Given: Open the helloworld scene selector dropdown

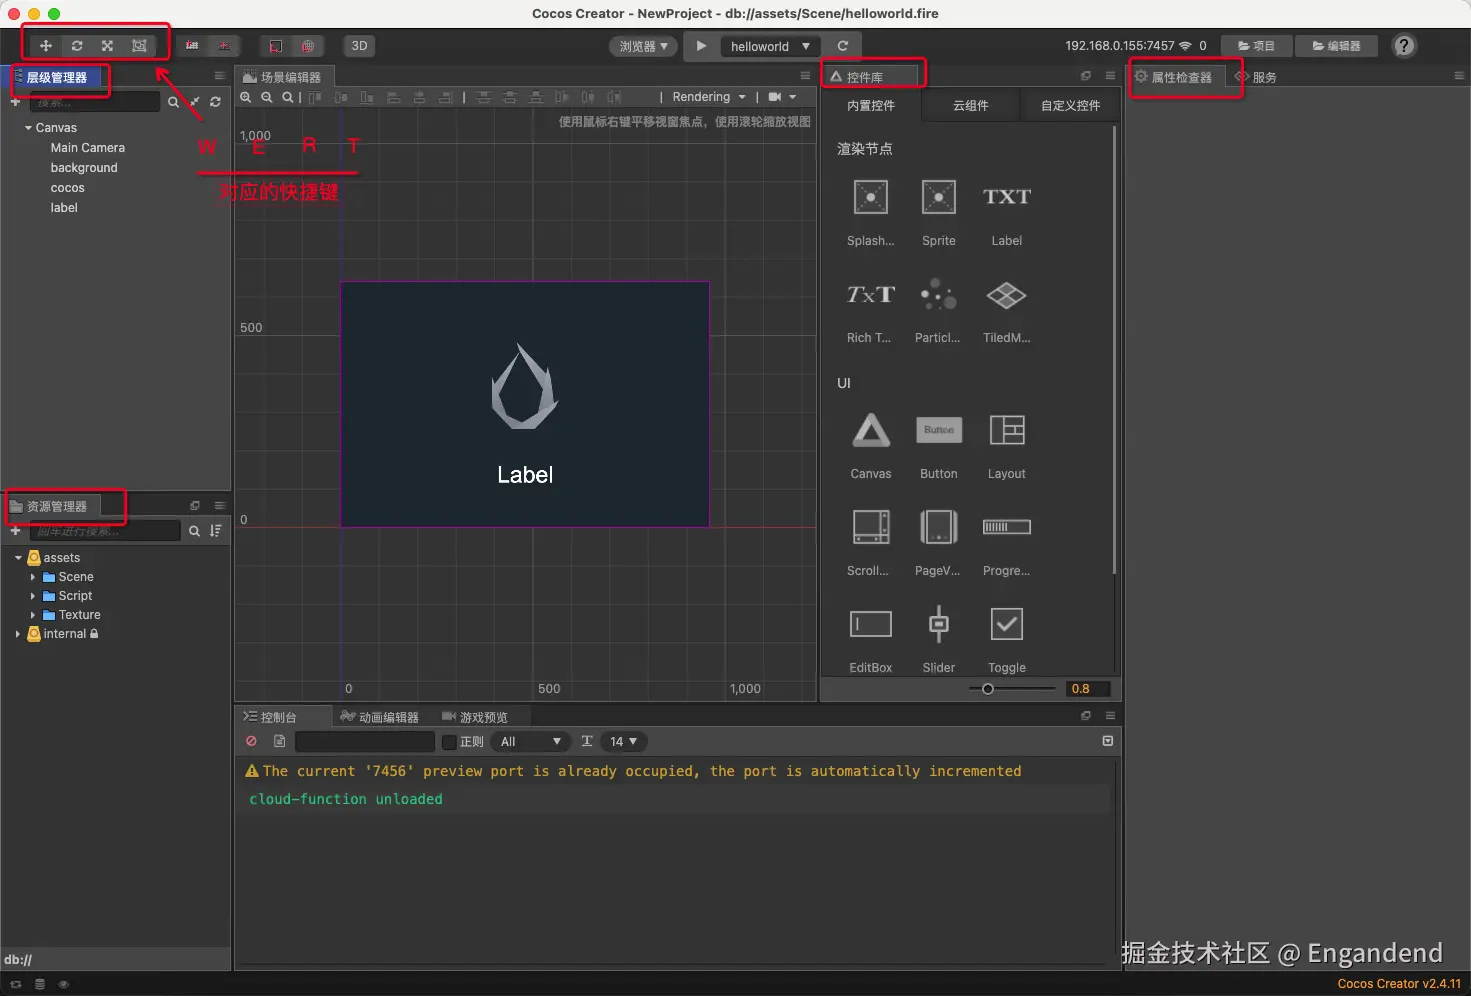Looking at the screenshot, I should [x=770, y=46].
